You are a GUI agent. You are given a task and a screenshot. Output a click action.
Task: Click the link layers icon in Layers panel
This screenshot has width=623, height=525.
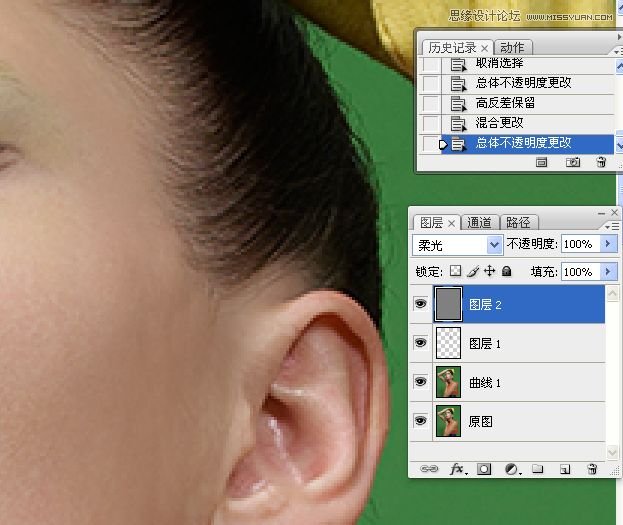click(x=429, y=469)
